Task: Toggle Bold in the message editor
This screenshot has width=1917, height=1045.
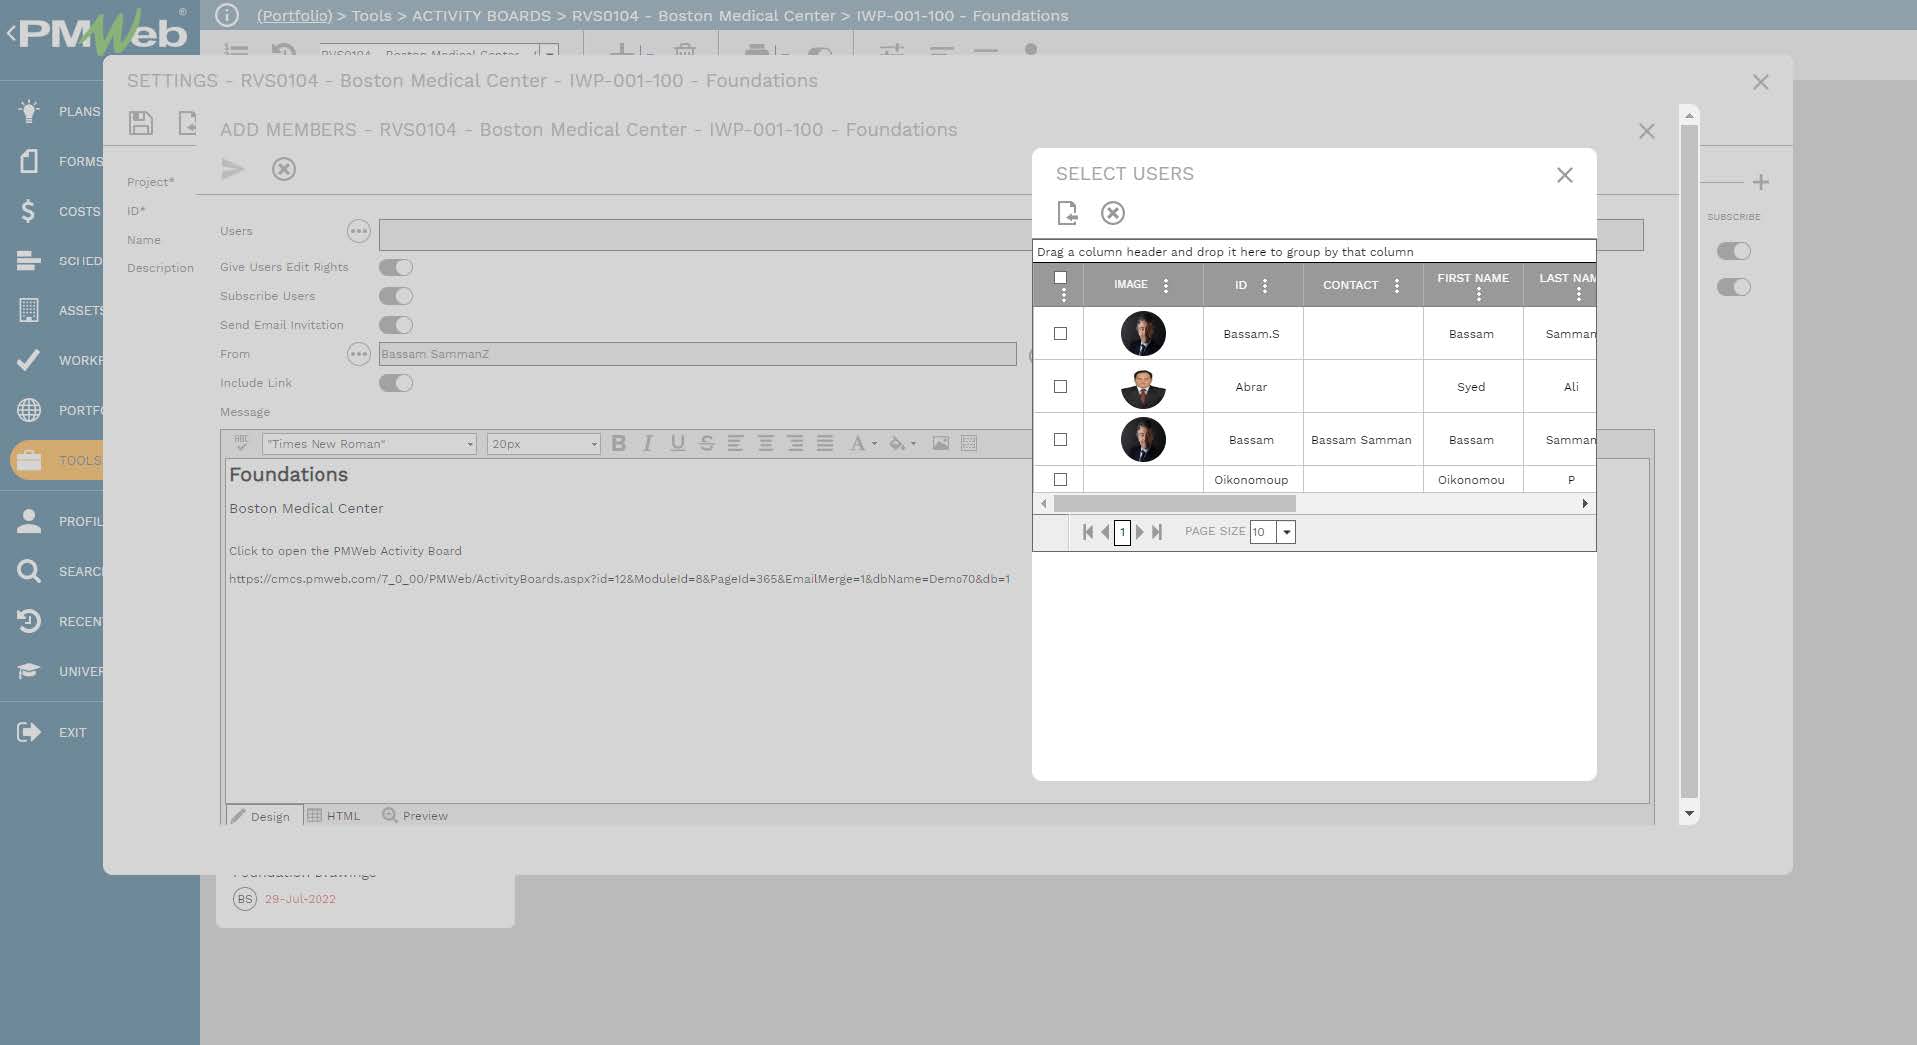Action: (619, 443)
